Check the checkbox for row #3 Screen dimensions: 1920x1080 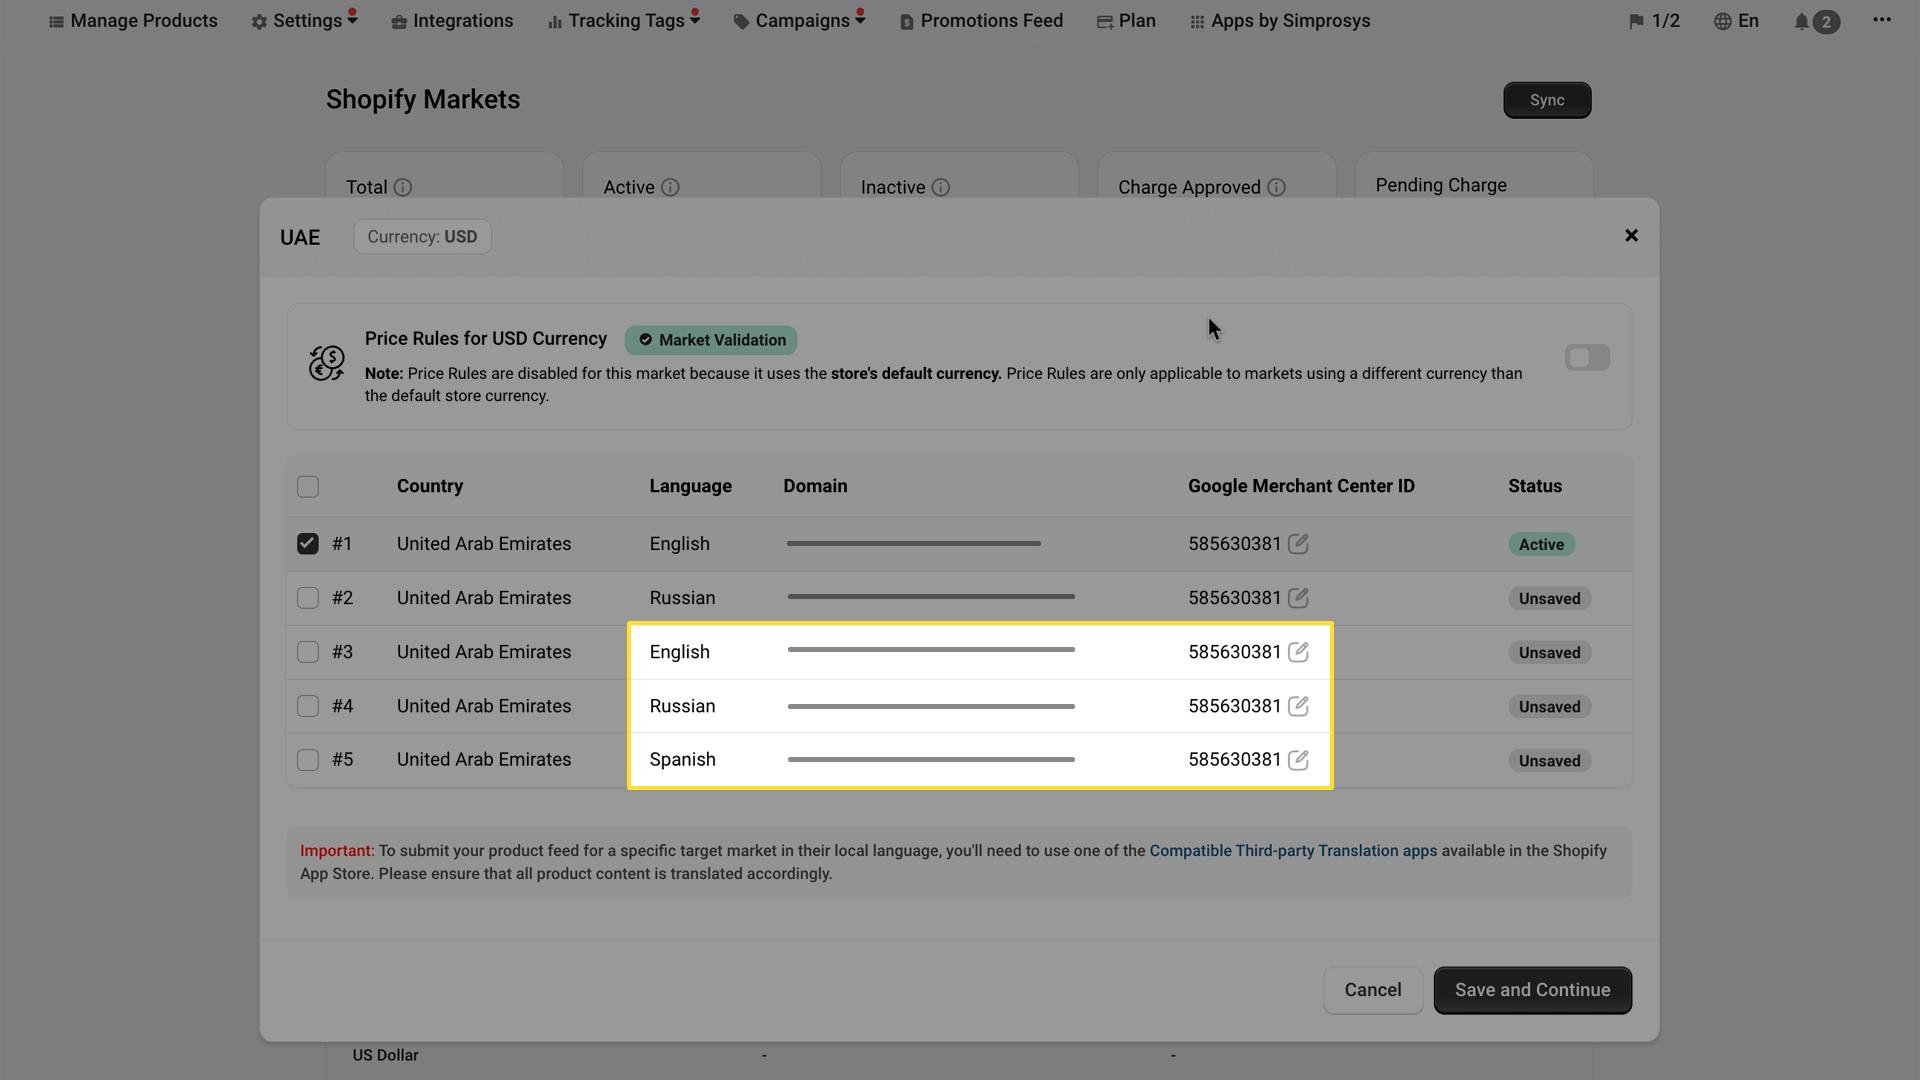click(x=307, y=652)
